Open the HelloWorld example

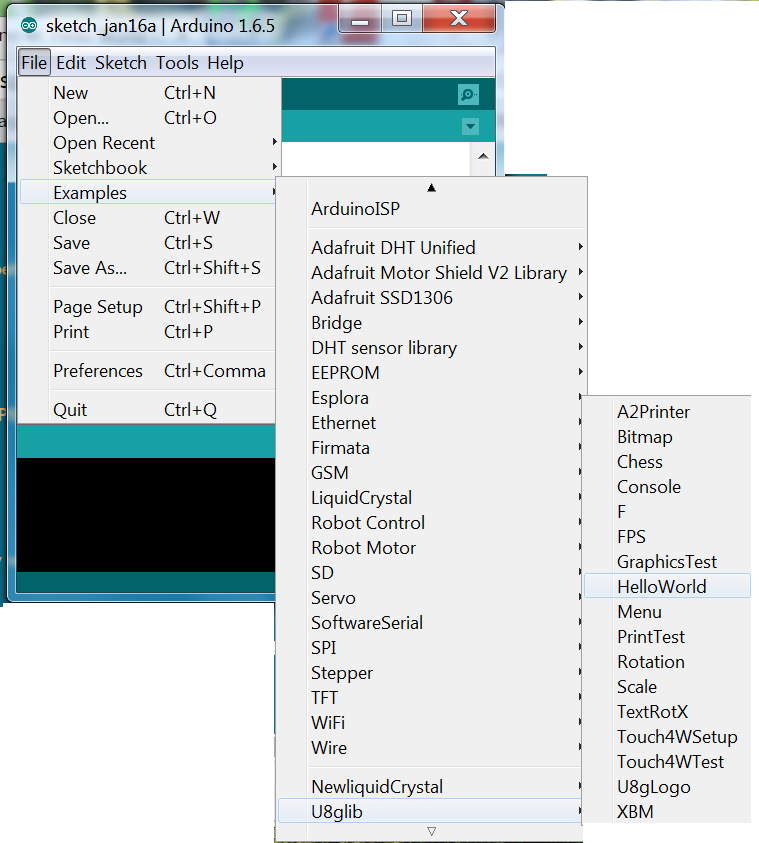click(x=667, y=587)
